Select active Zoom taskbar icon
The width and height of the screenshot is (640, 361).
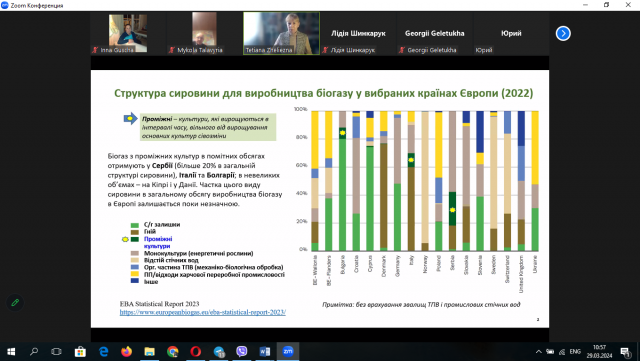pyautogui.click(x=288, y=351)
